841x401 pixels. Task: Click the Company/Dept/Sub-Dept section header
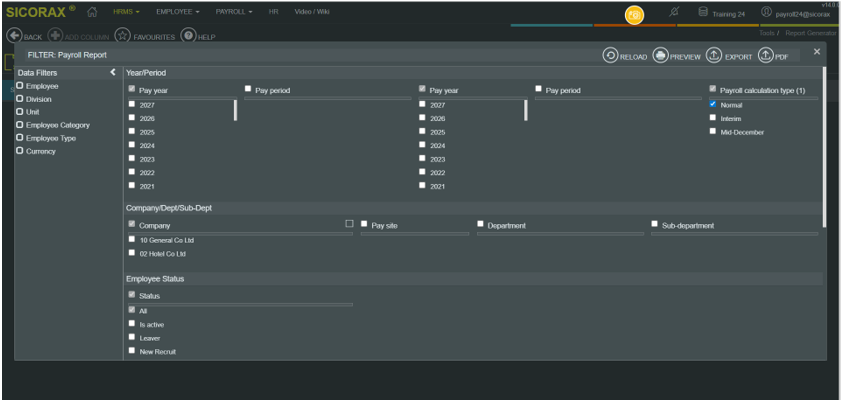(473, 208)
